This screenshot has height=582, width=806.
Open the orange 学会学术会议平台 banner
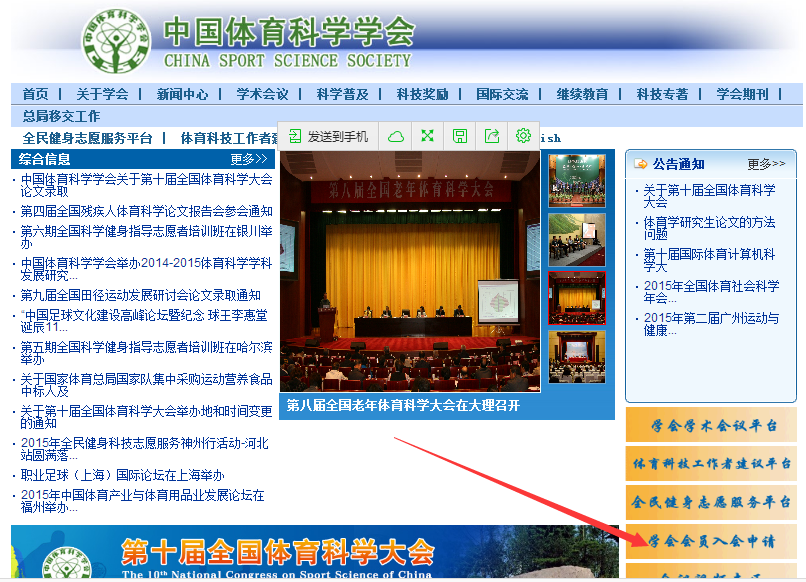pyautogui.click(x=711, y=425)
